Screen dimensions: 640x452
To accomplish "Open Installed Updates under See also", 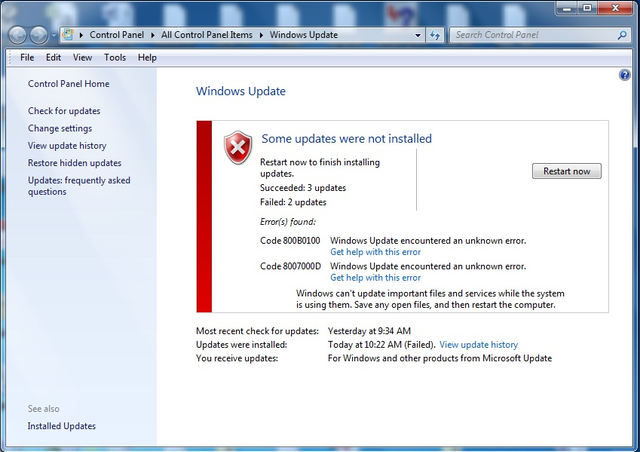I will click(x=62, y=426).
